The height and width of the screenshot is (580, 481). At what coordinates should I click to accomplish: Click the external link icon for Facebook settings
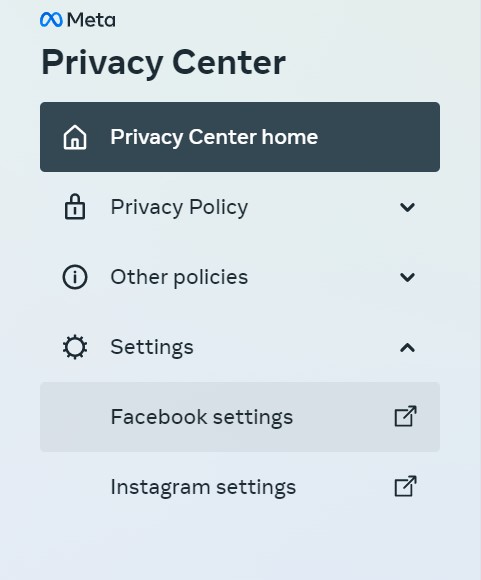[x=406, y=417]
